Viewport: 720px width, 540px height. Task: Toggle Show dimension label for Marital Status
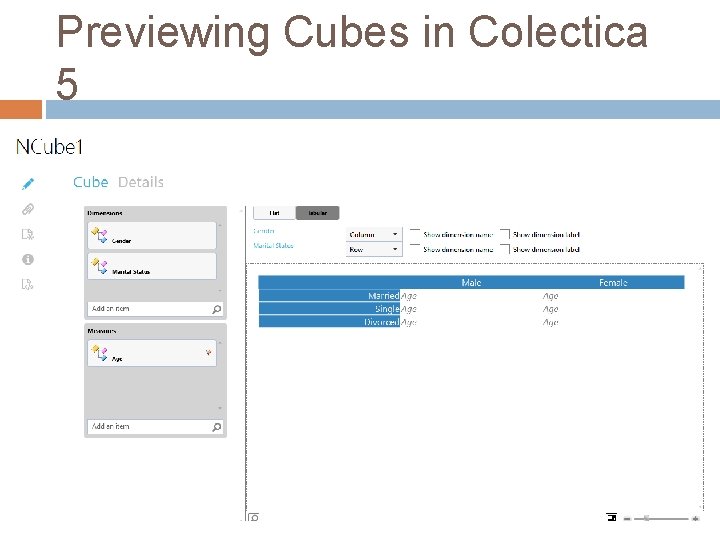point(505,249)
